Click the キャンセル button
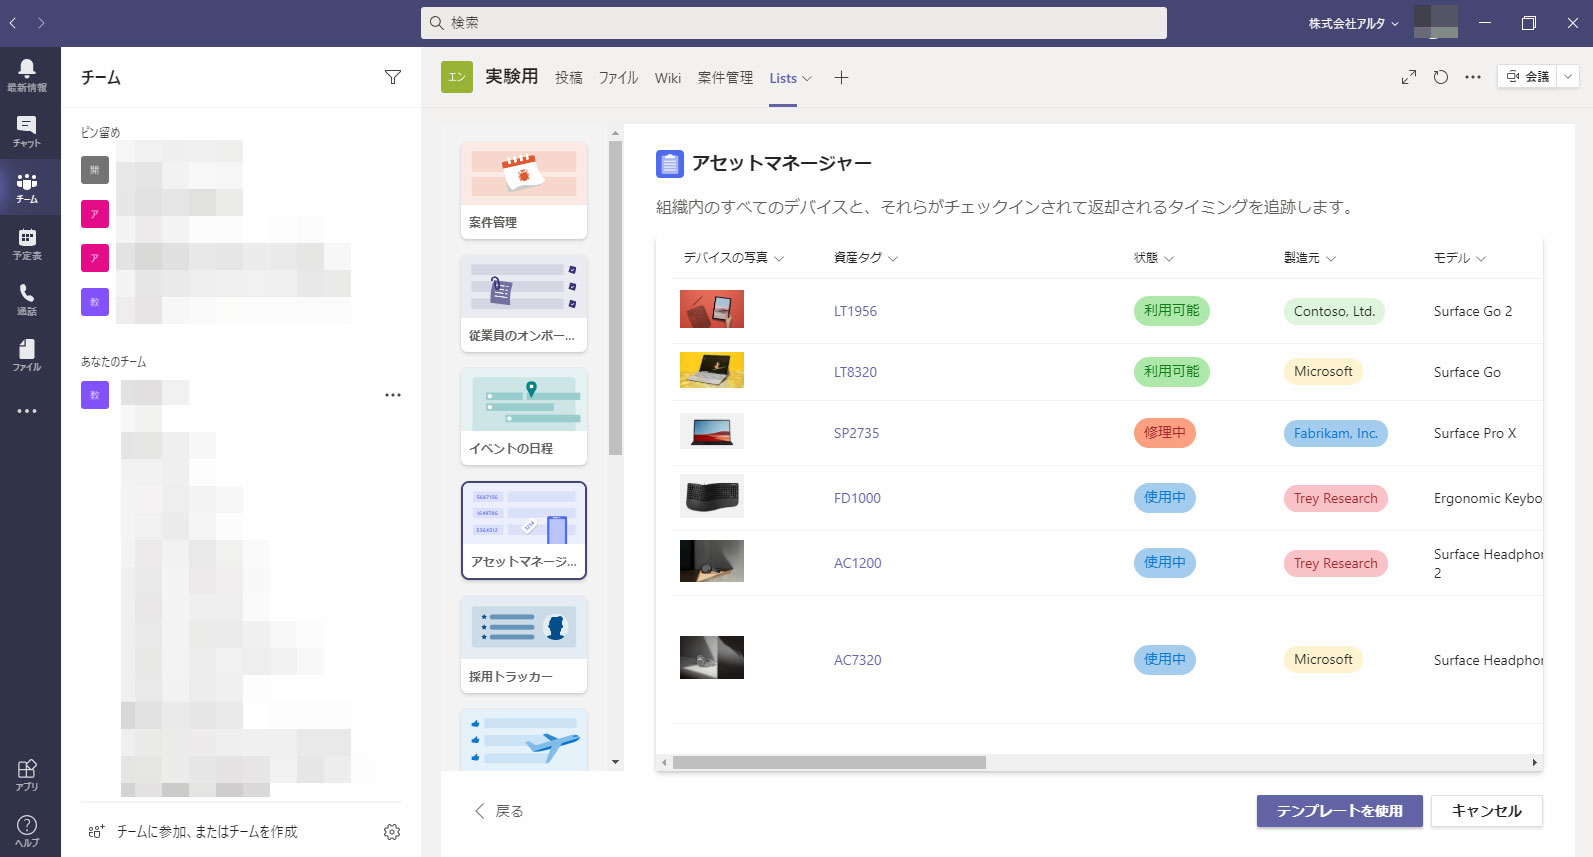 tap(1486, 811)
